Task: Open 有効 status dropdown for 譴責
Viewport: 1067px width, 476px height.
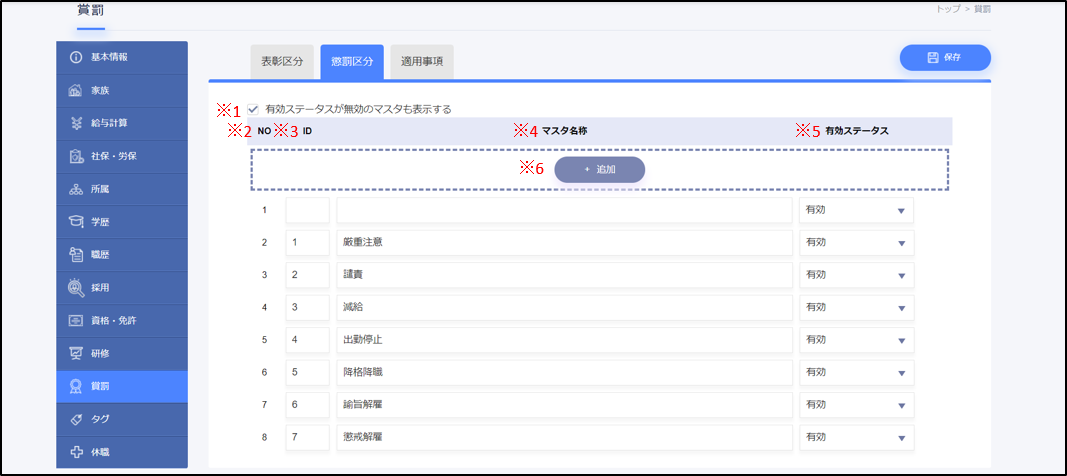Action: click(856, 275)
